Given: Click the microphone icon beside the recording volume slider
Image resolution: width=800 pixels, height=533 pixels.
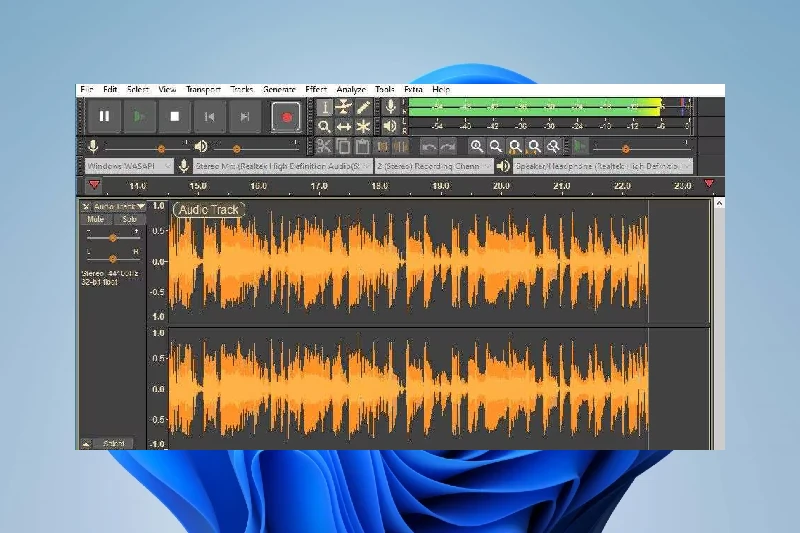Looking at the screenshot, I should [93, 147].
